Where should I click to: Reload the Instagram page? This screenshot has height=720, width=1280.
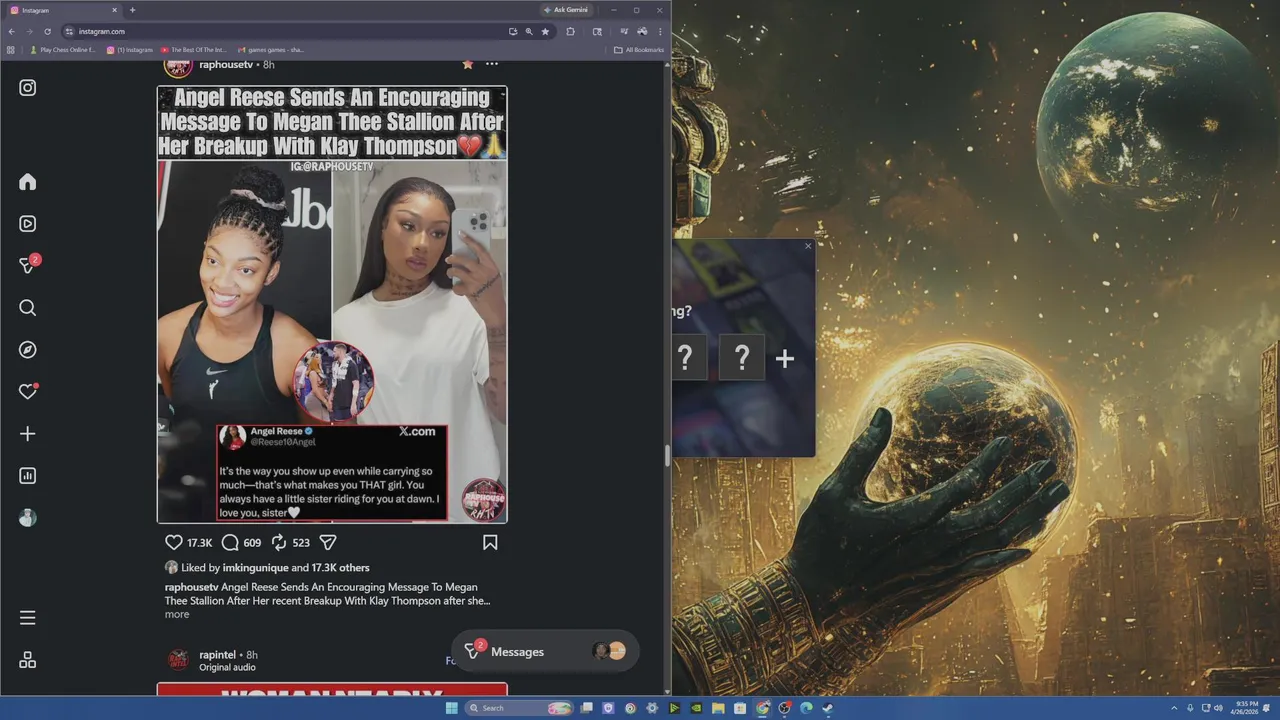click(46, 31)
